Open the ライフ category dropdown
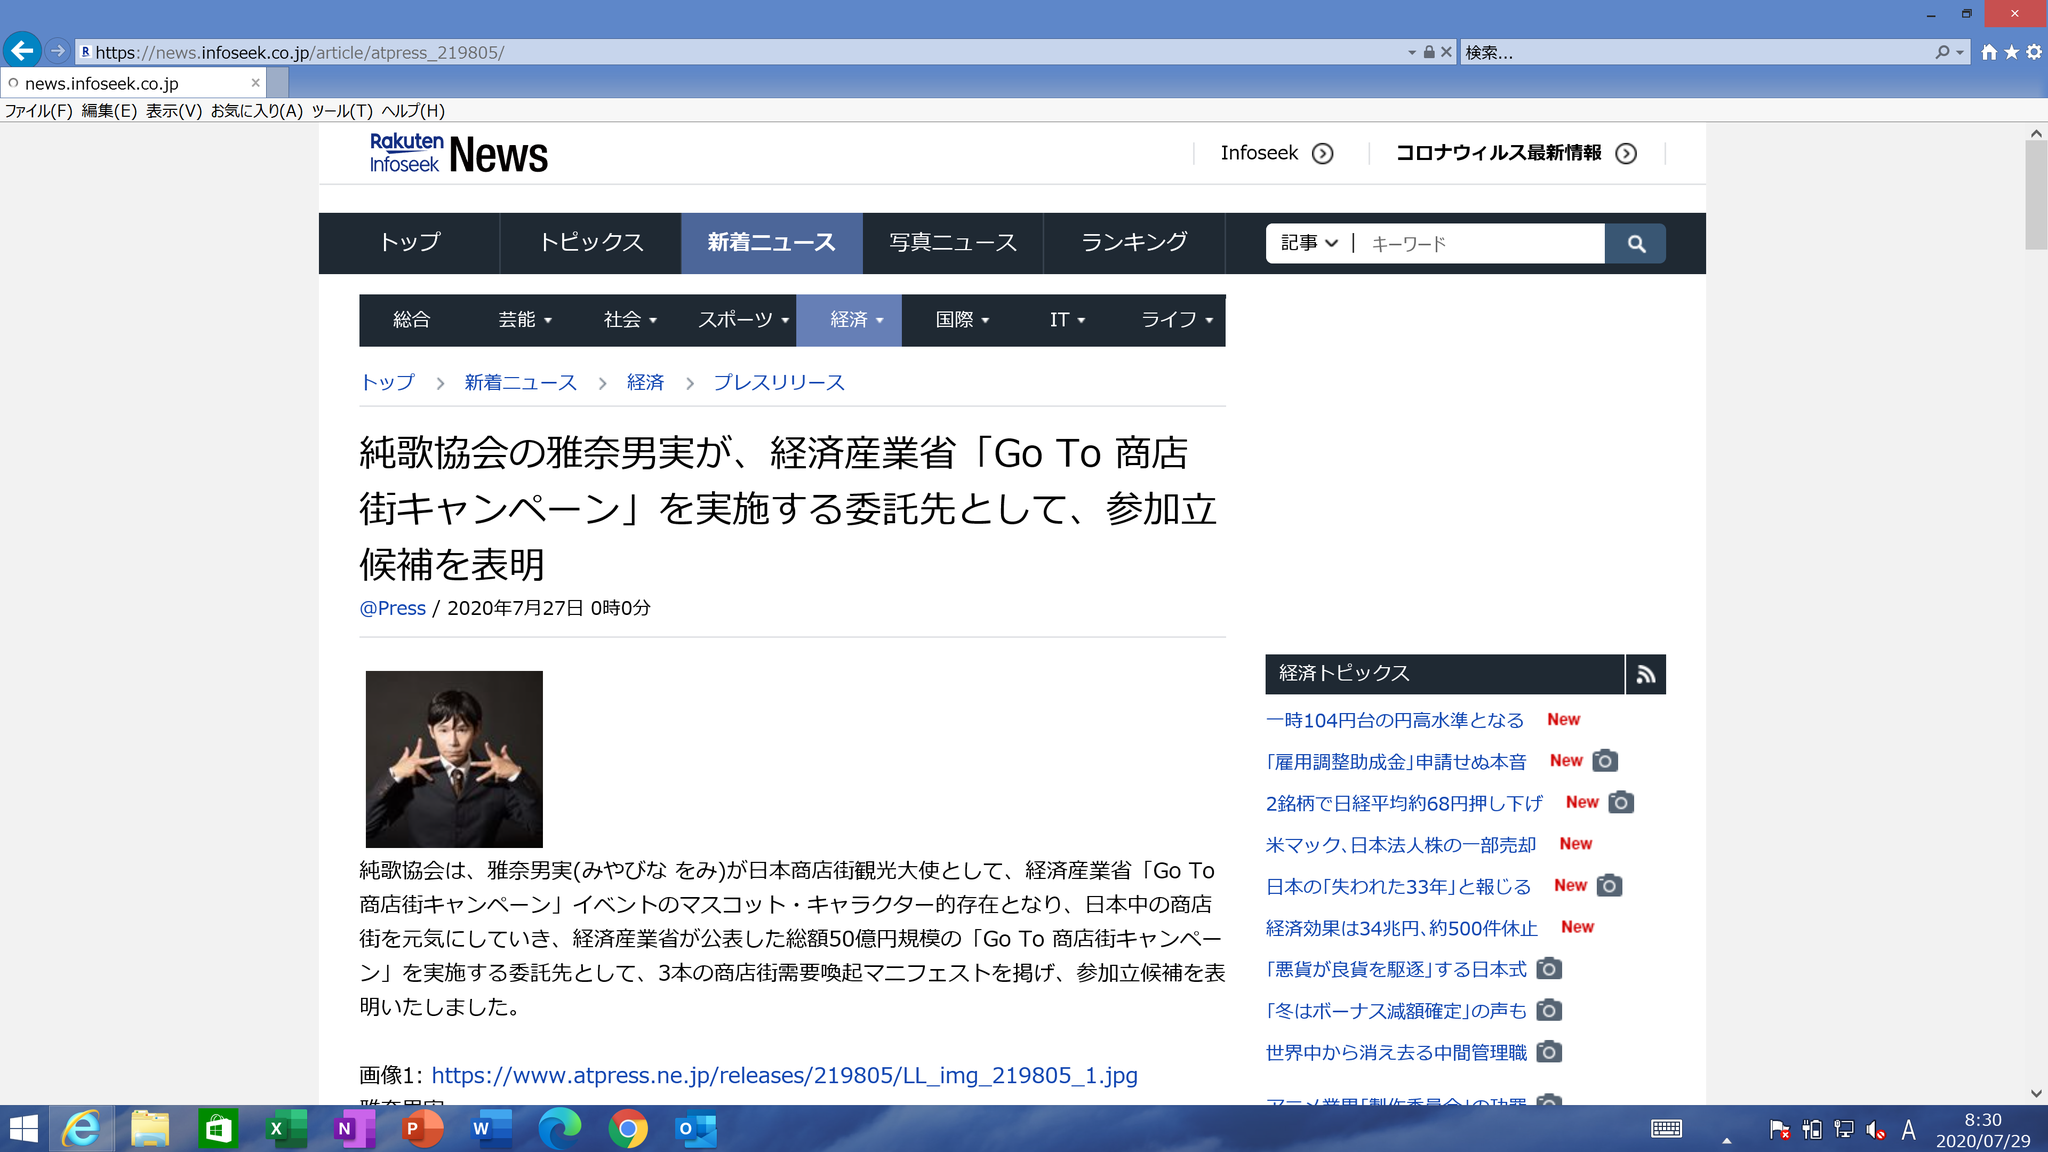 [x=1176, y=320]
